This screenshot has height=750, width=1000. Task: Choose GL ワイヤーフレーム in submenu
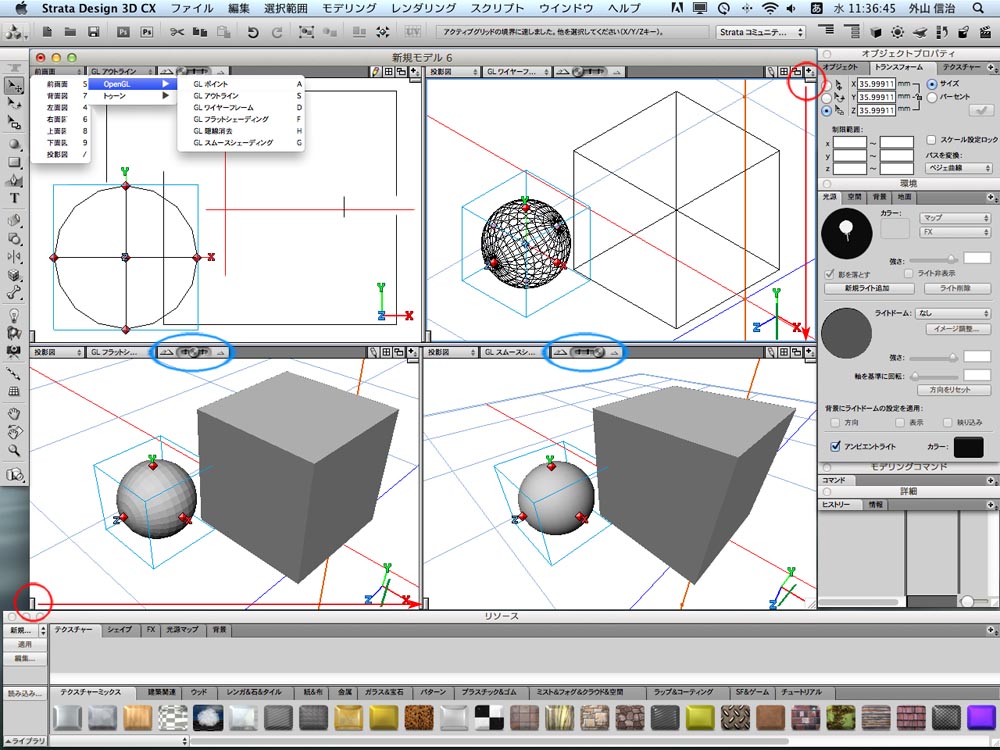pos(240,107)
